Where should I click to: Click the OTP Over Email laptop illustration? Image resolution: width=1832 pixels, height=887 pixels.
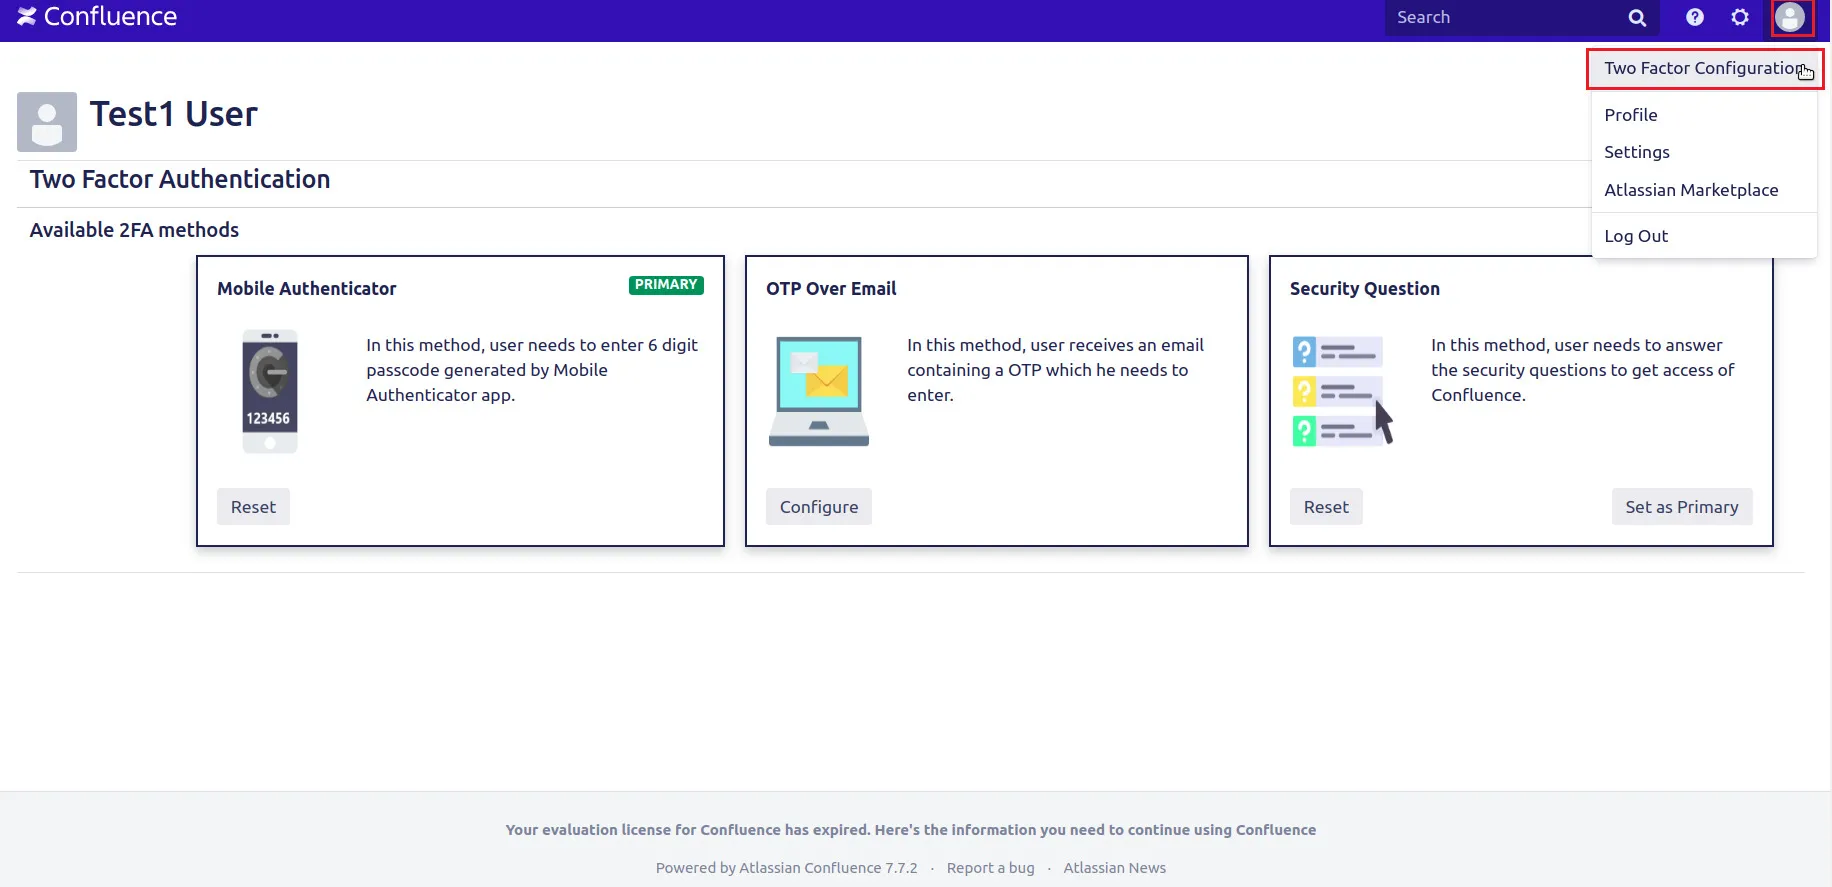coord(819,391)
